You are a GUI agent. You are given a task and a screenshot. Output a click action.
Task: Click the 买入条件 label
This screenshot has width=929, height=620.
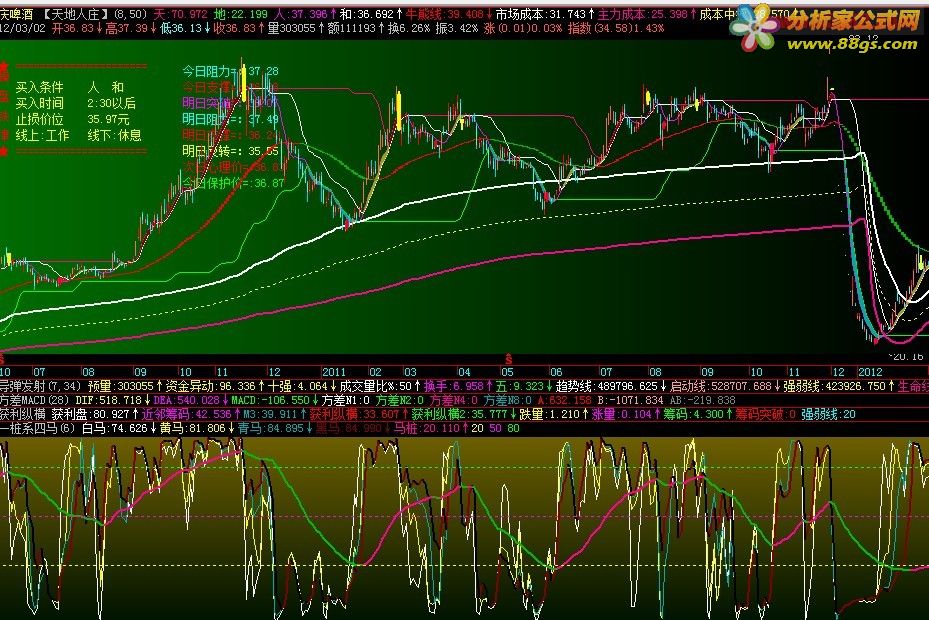[x=39, y=88]
